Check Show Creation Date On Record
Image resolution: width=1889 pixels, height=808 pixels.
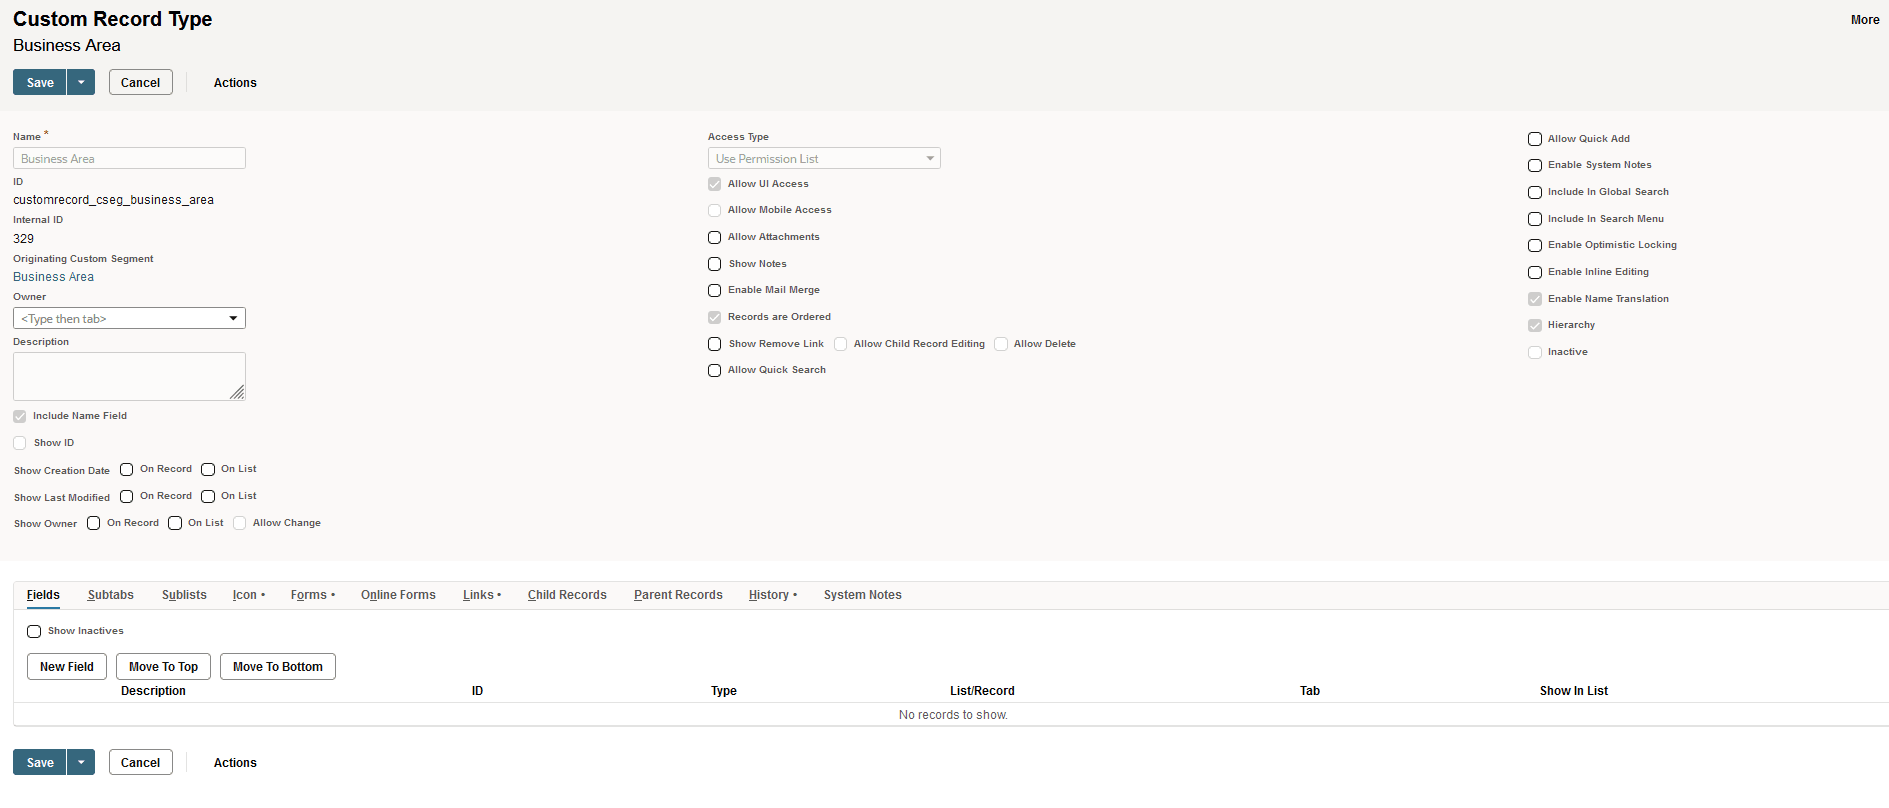tap(127, 469)
